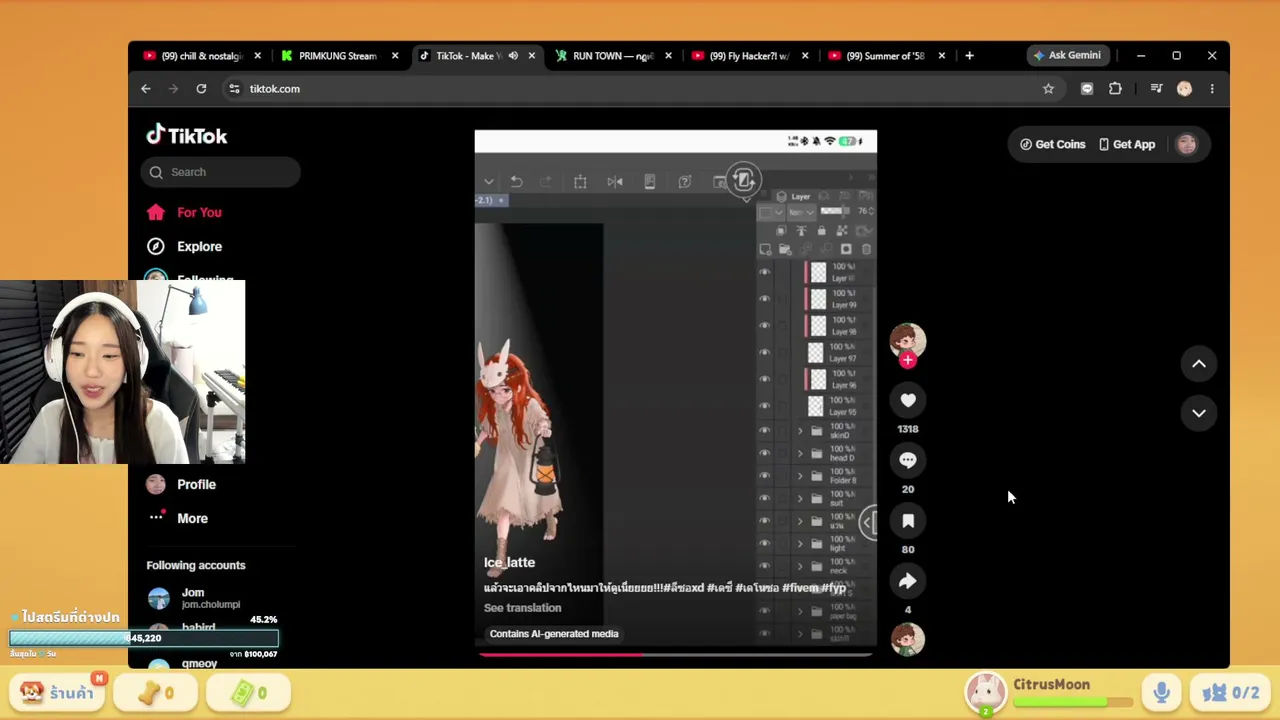This screenshot has height=720, width=1280.
Task: Bookmark the video to favorites
Action: (x=908, y=521)
